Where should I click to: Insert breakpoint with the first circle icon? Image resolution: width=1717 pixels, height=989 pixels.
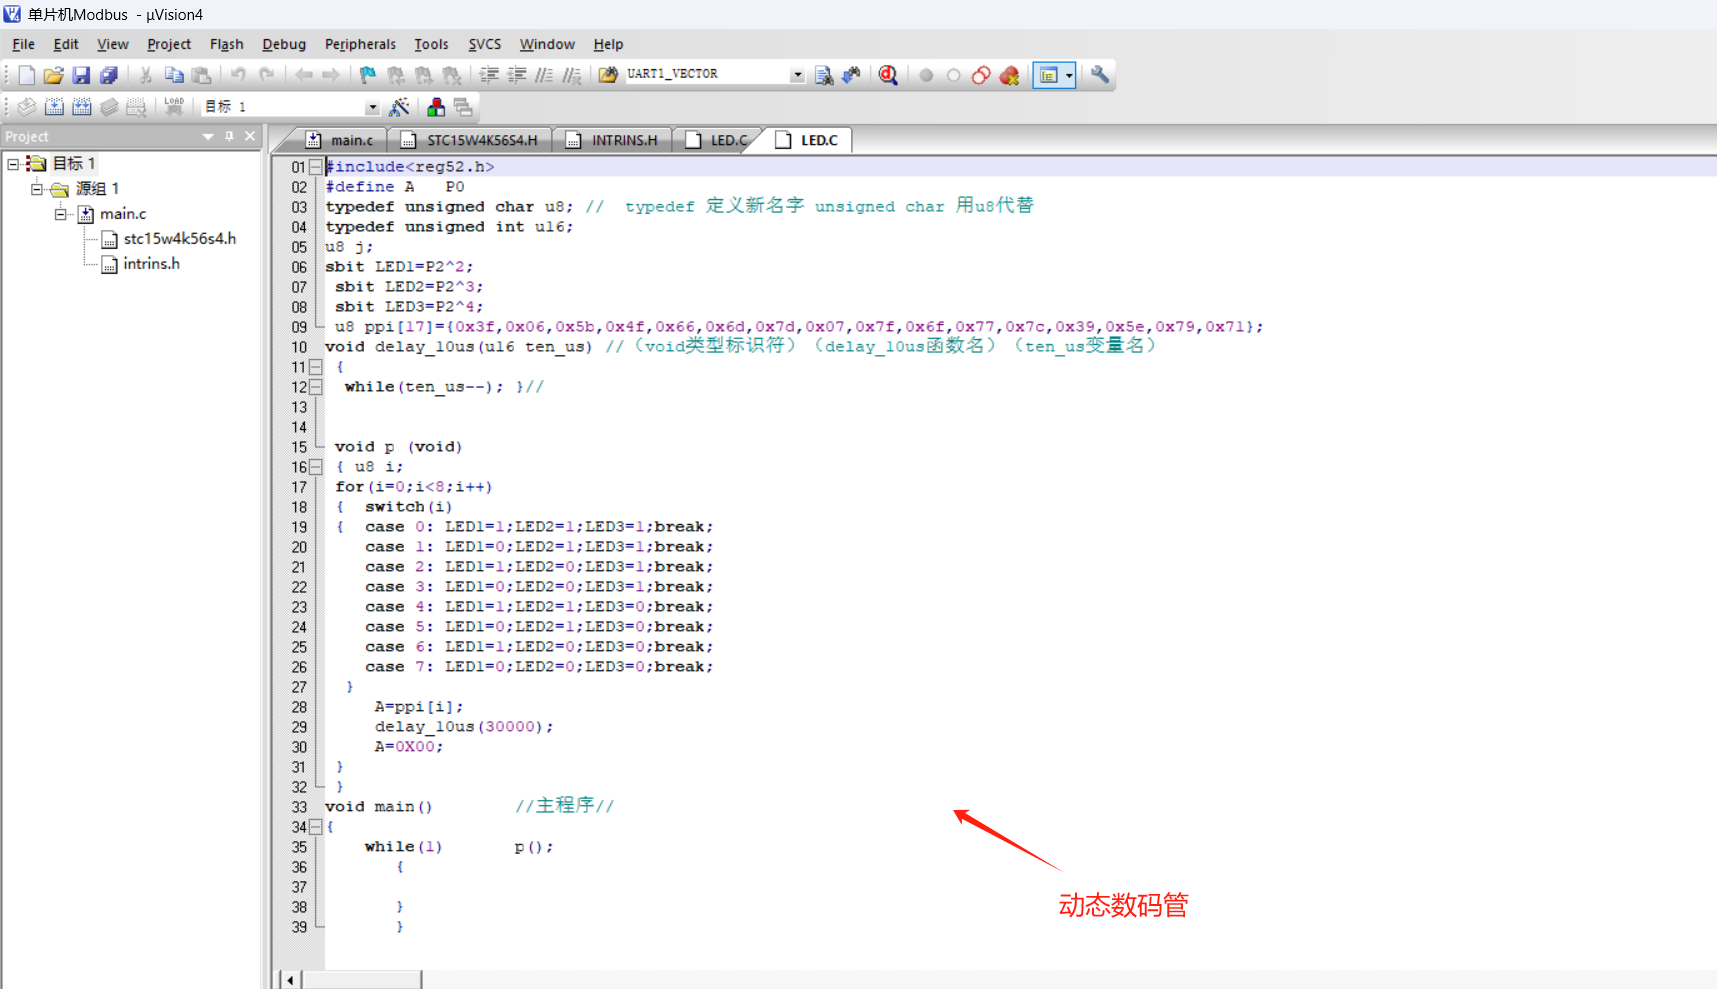926,75
